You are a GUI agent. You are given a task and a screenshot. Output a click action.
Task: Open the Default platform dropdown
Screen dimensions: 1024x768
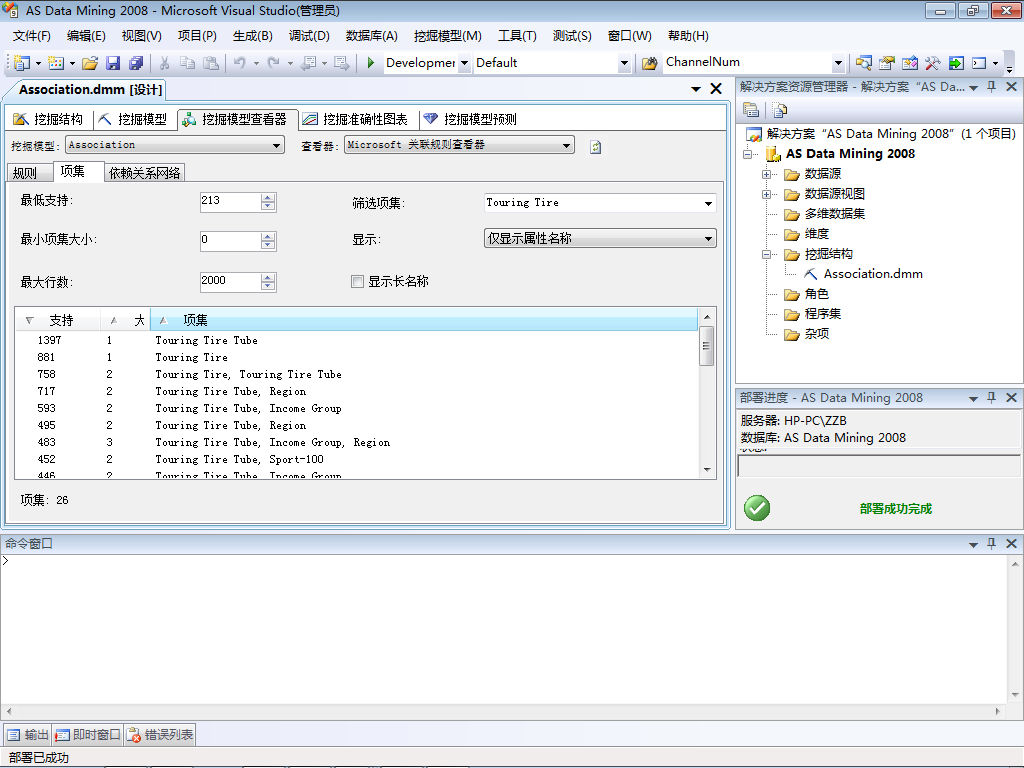[624, 63]
